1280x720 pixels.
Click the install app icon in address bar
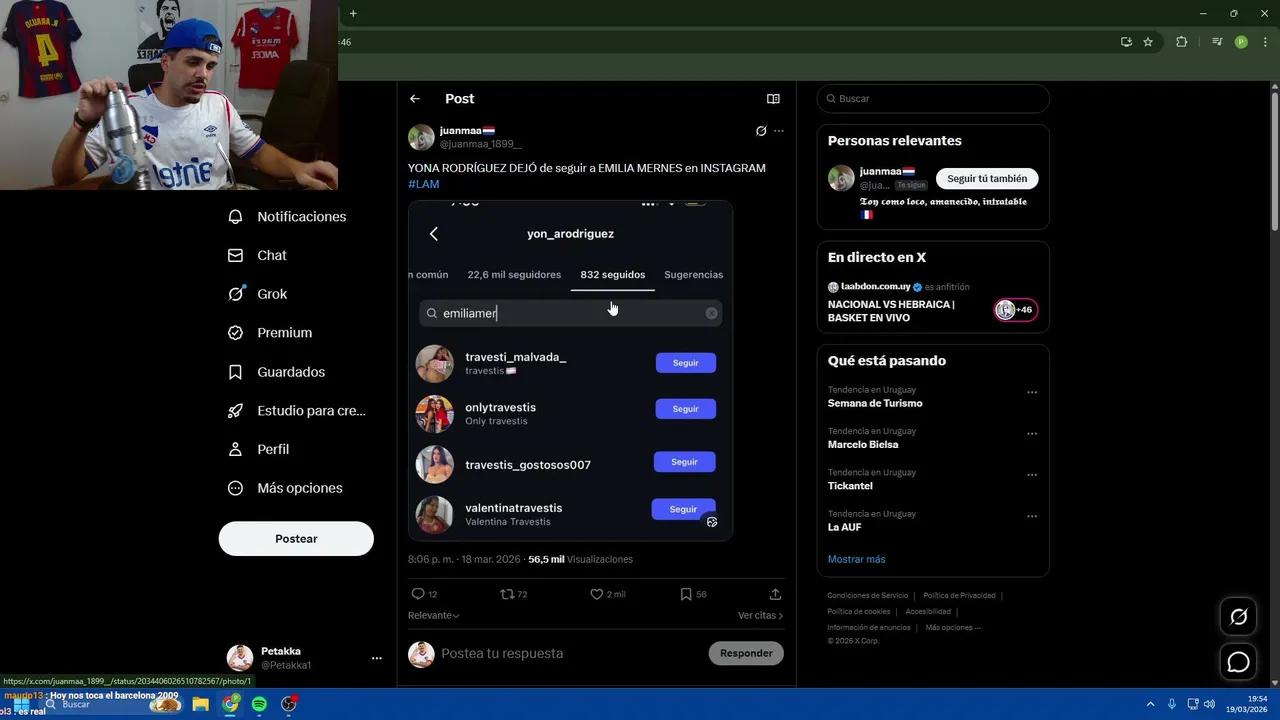pyautogui.click(x=1126, y=42)
